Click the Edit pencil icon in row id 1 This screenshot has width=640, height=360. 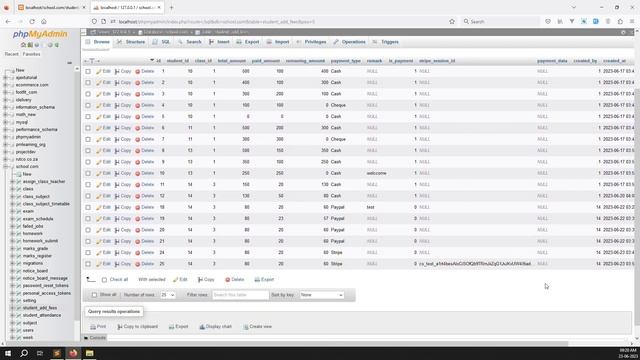[x=99, y=71]
